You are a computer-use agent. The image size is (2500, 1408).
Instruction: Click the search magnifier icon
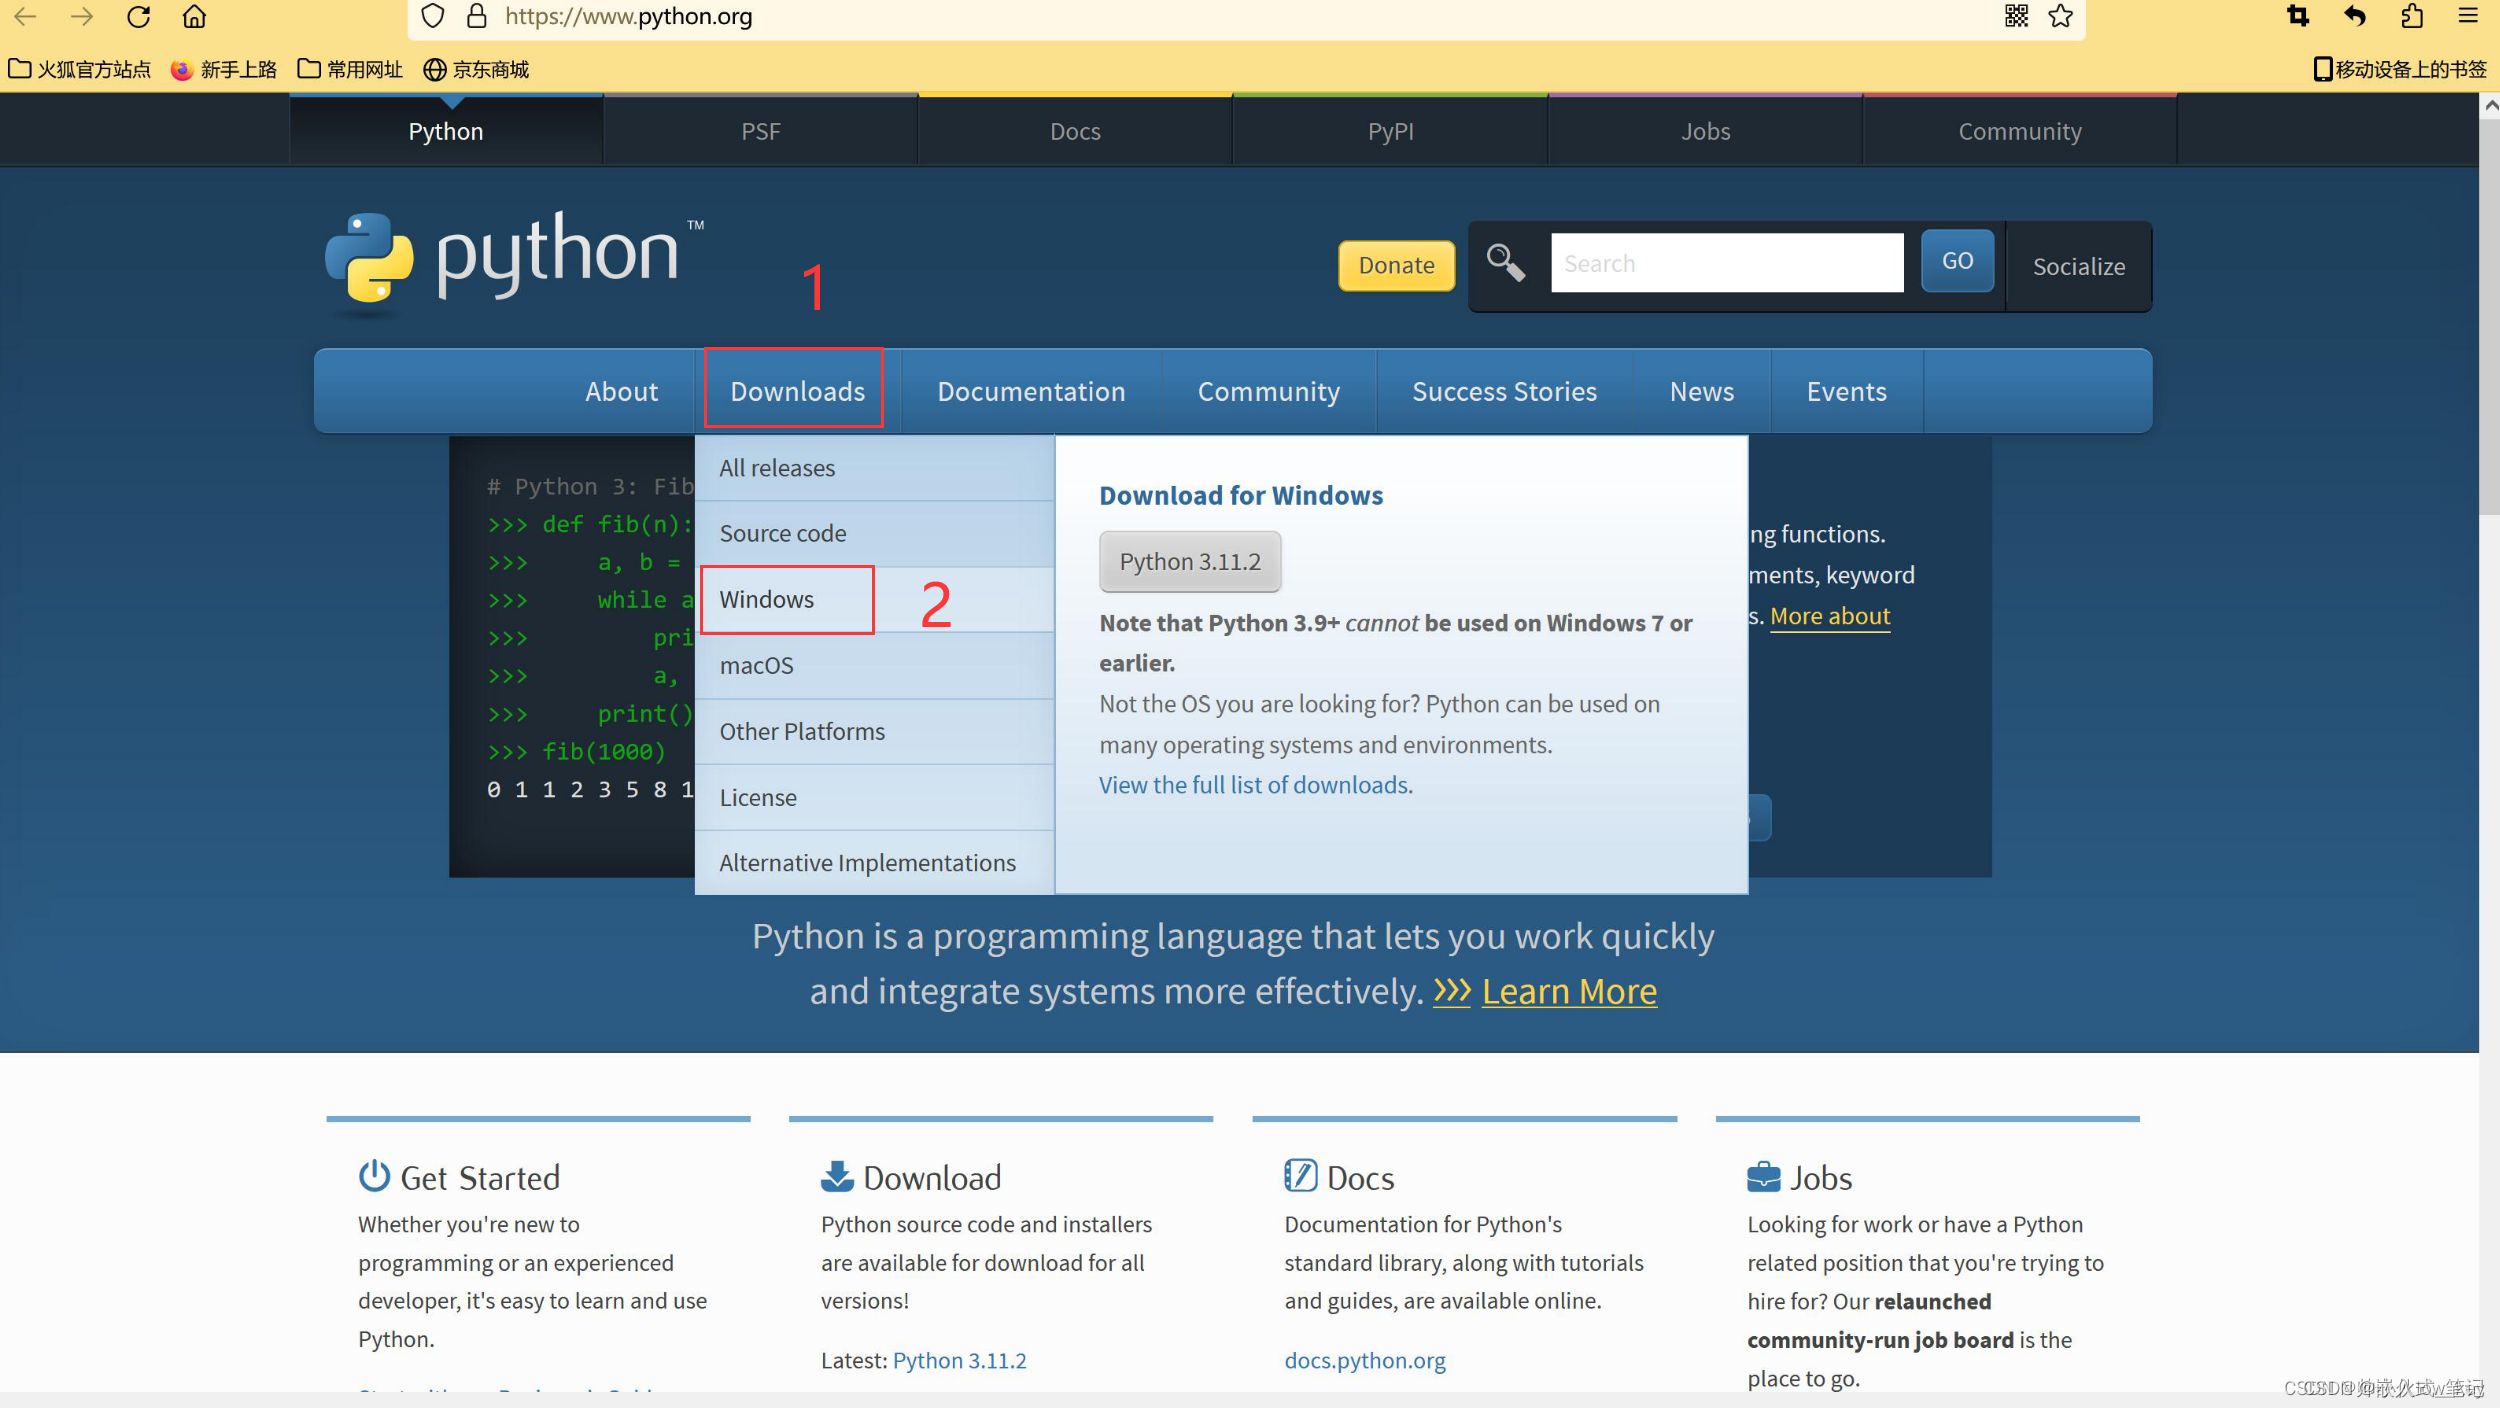(1506, 262)
